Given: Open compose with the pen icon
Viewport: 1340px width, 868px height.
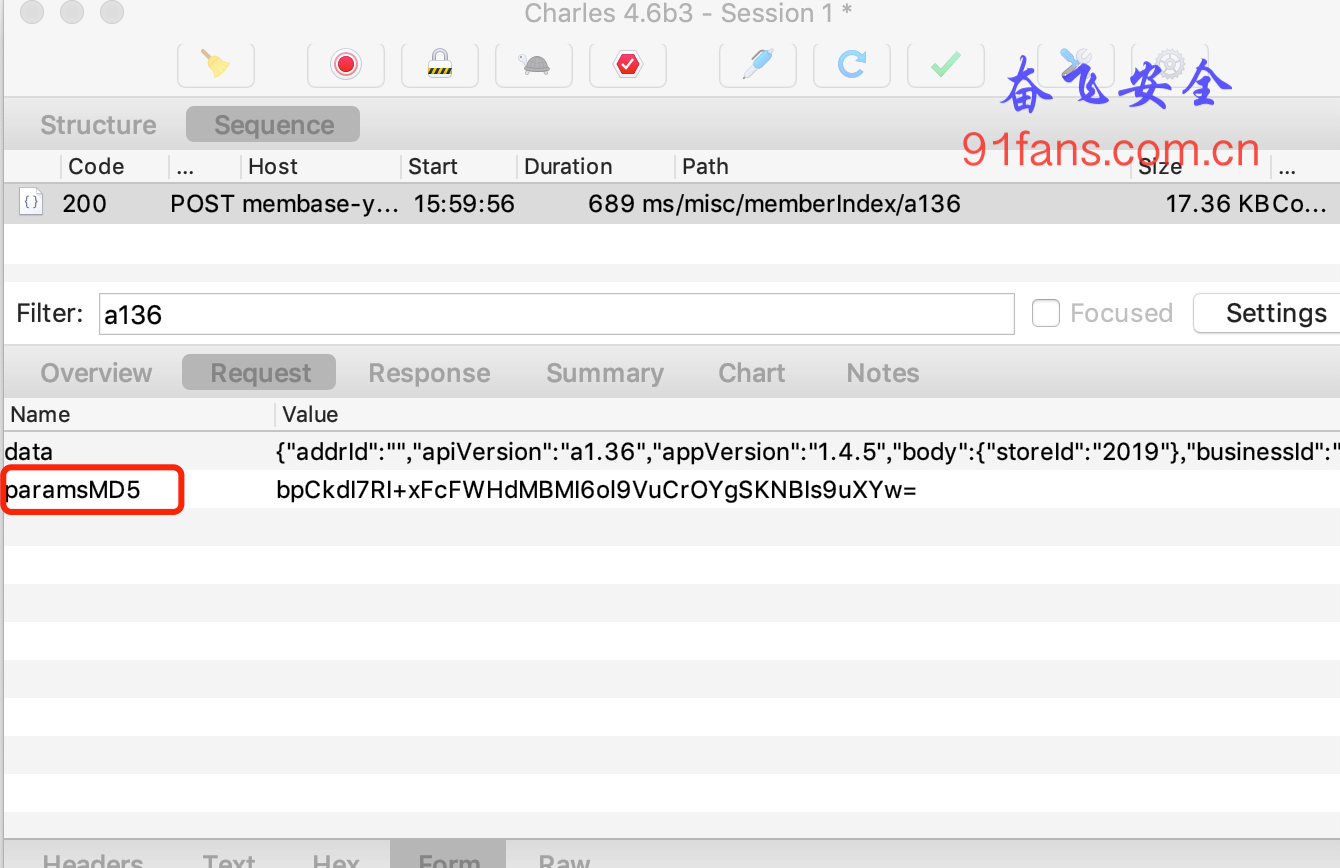Looking at the screenshot, I should (758, 65).
